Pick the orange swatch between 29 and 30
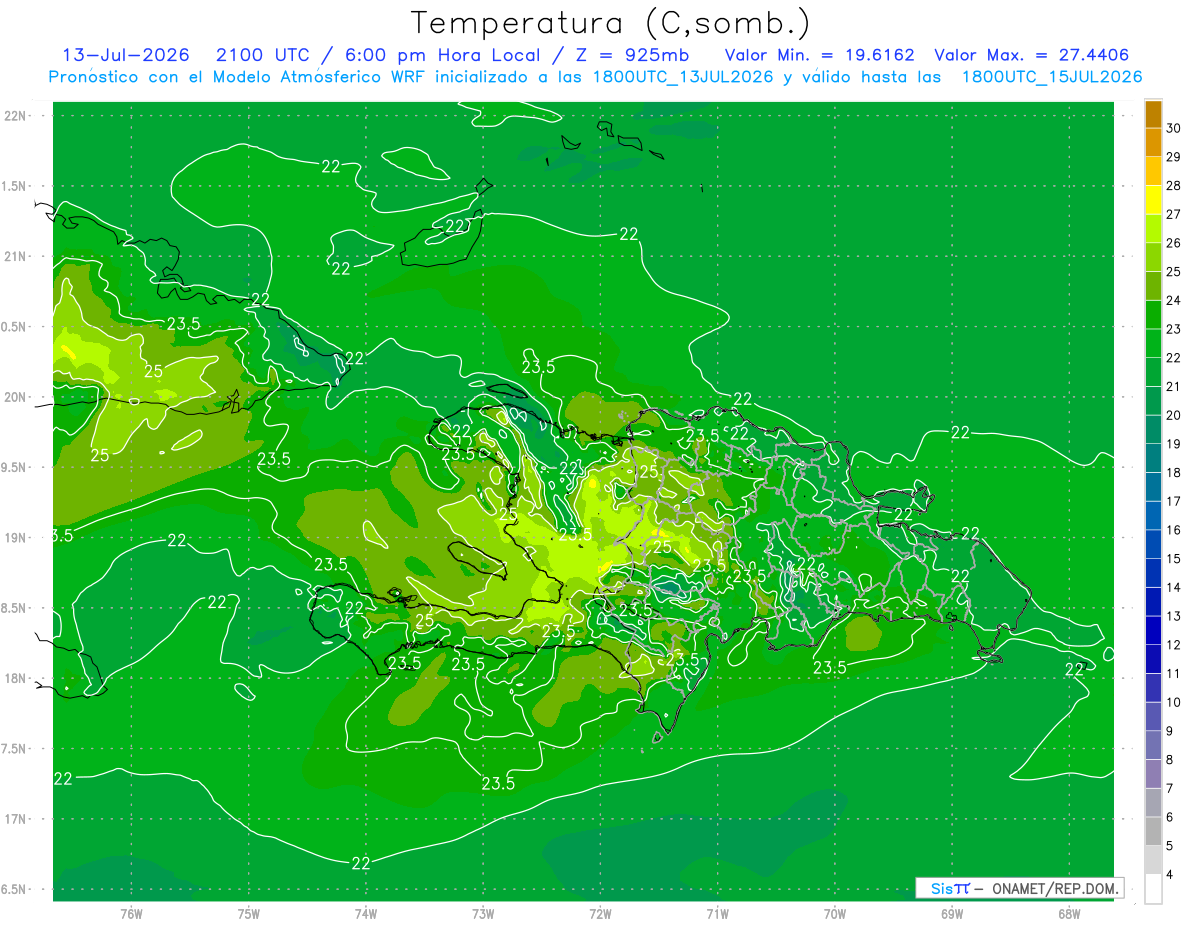 click(1153, 143)
